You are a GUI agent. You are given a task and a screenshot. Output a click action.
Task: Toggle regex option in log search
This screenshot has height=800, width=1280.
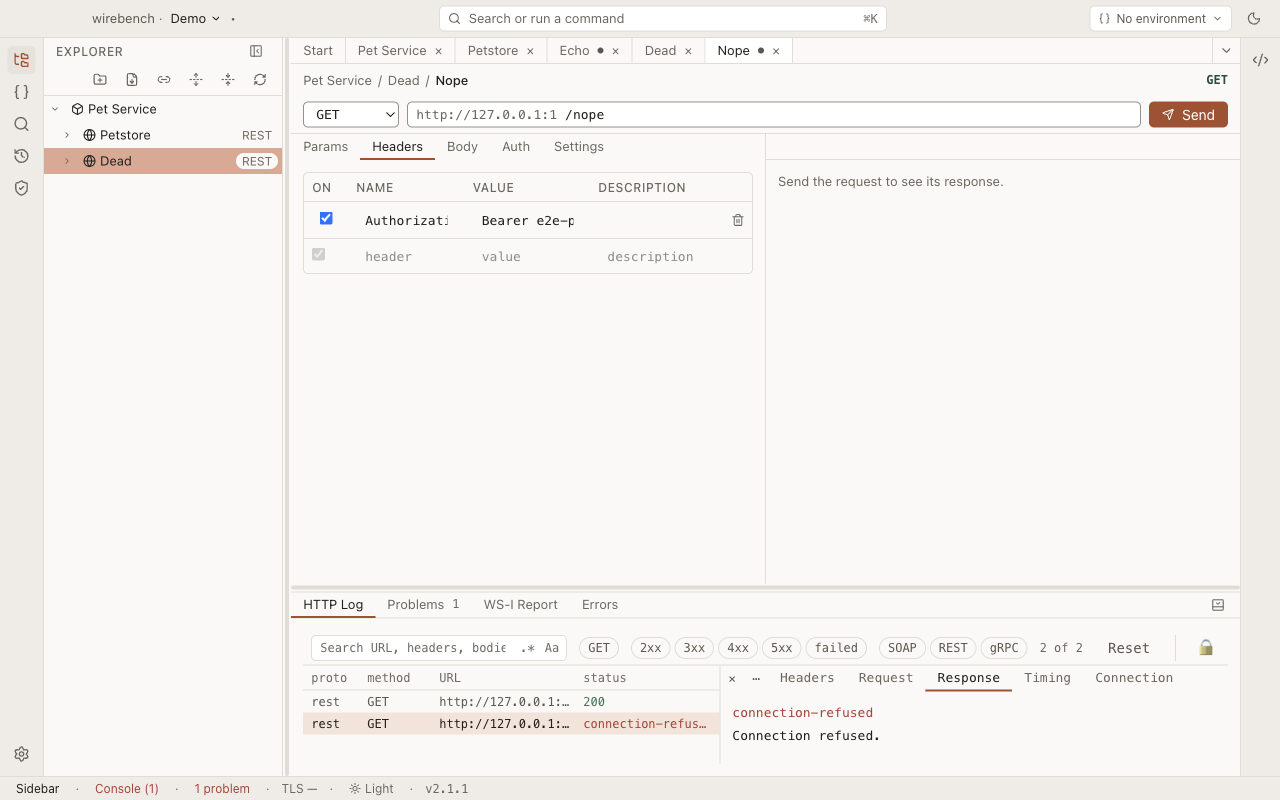click(528, 648)
